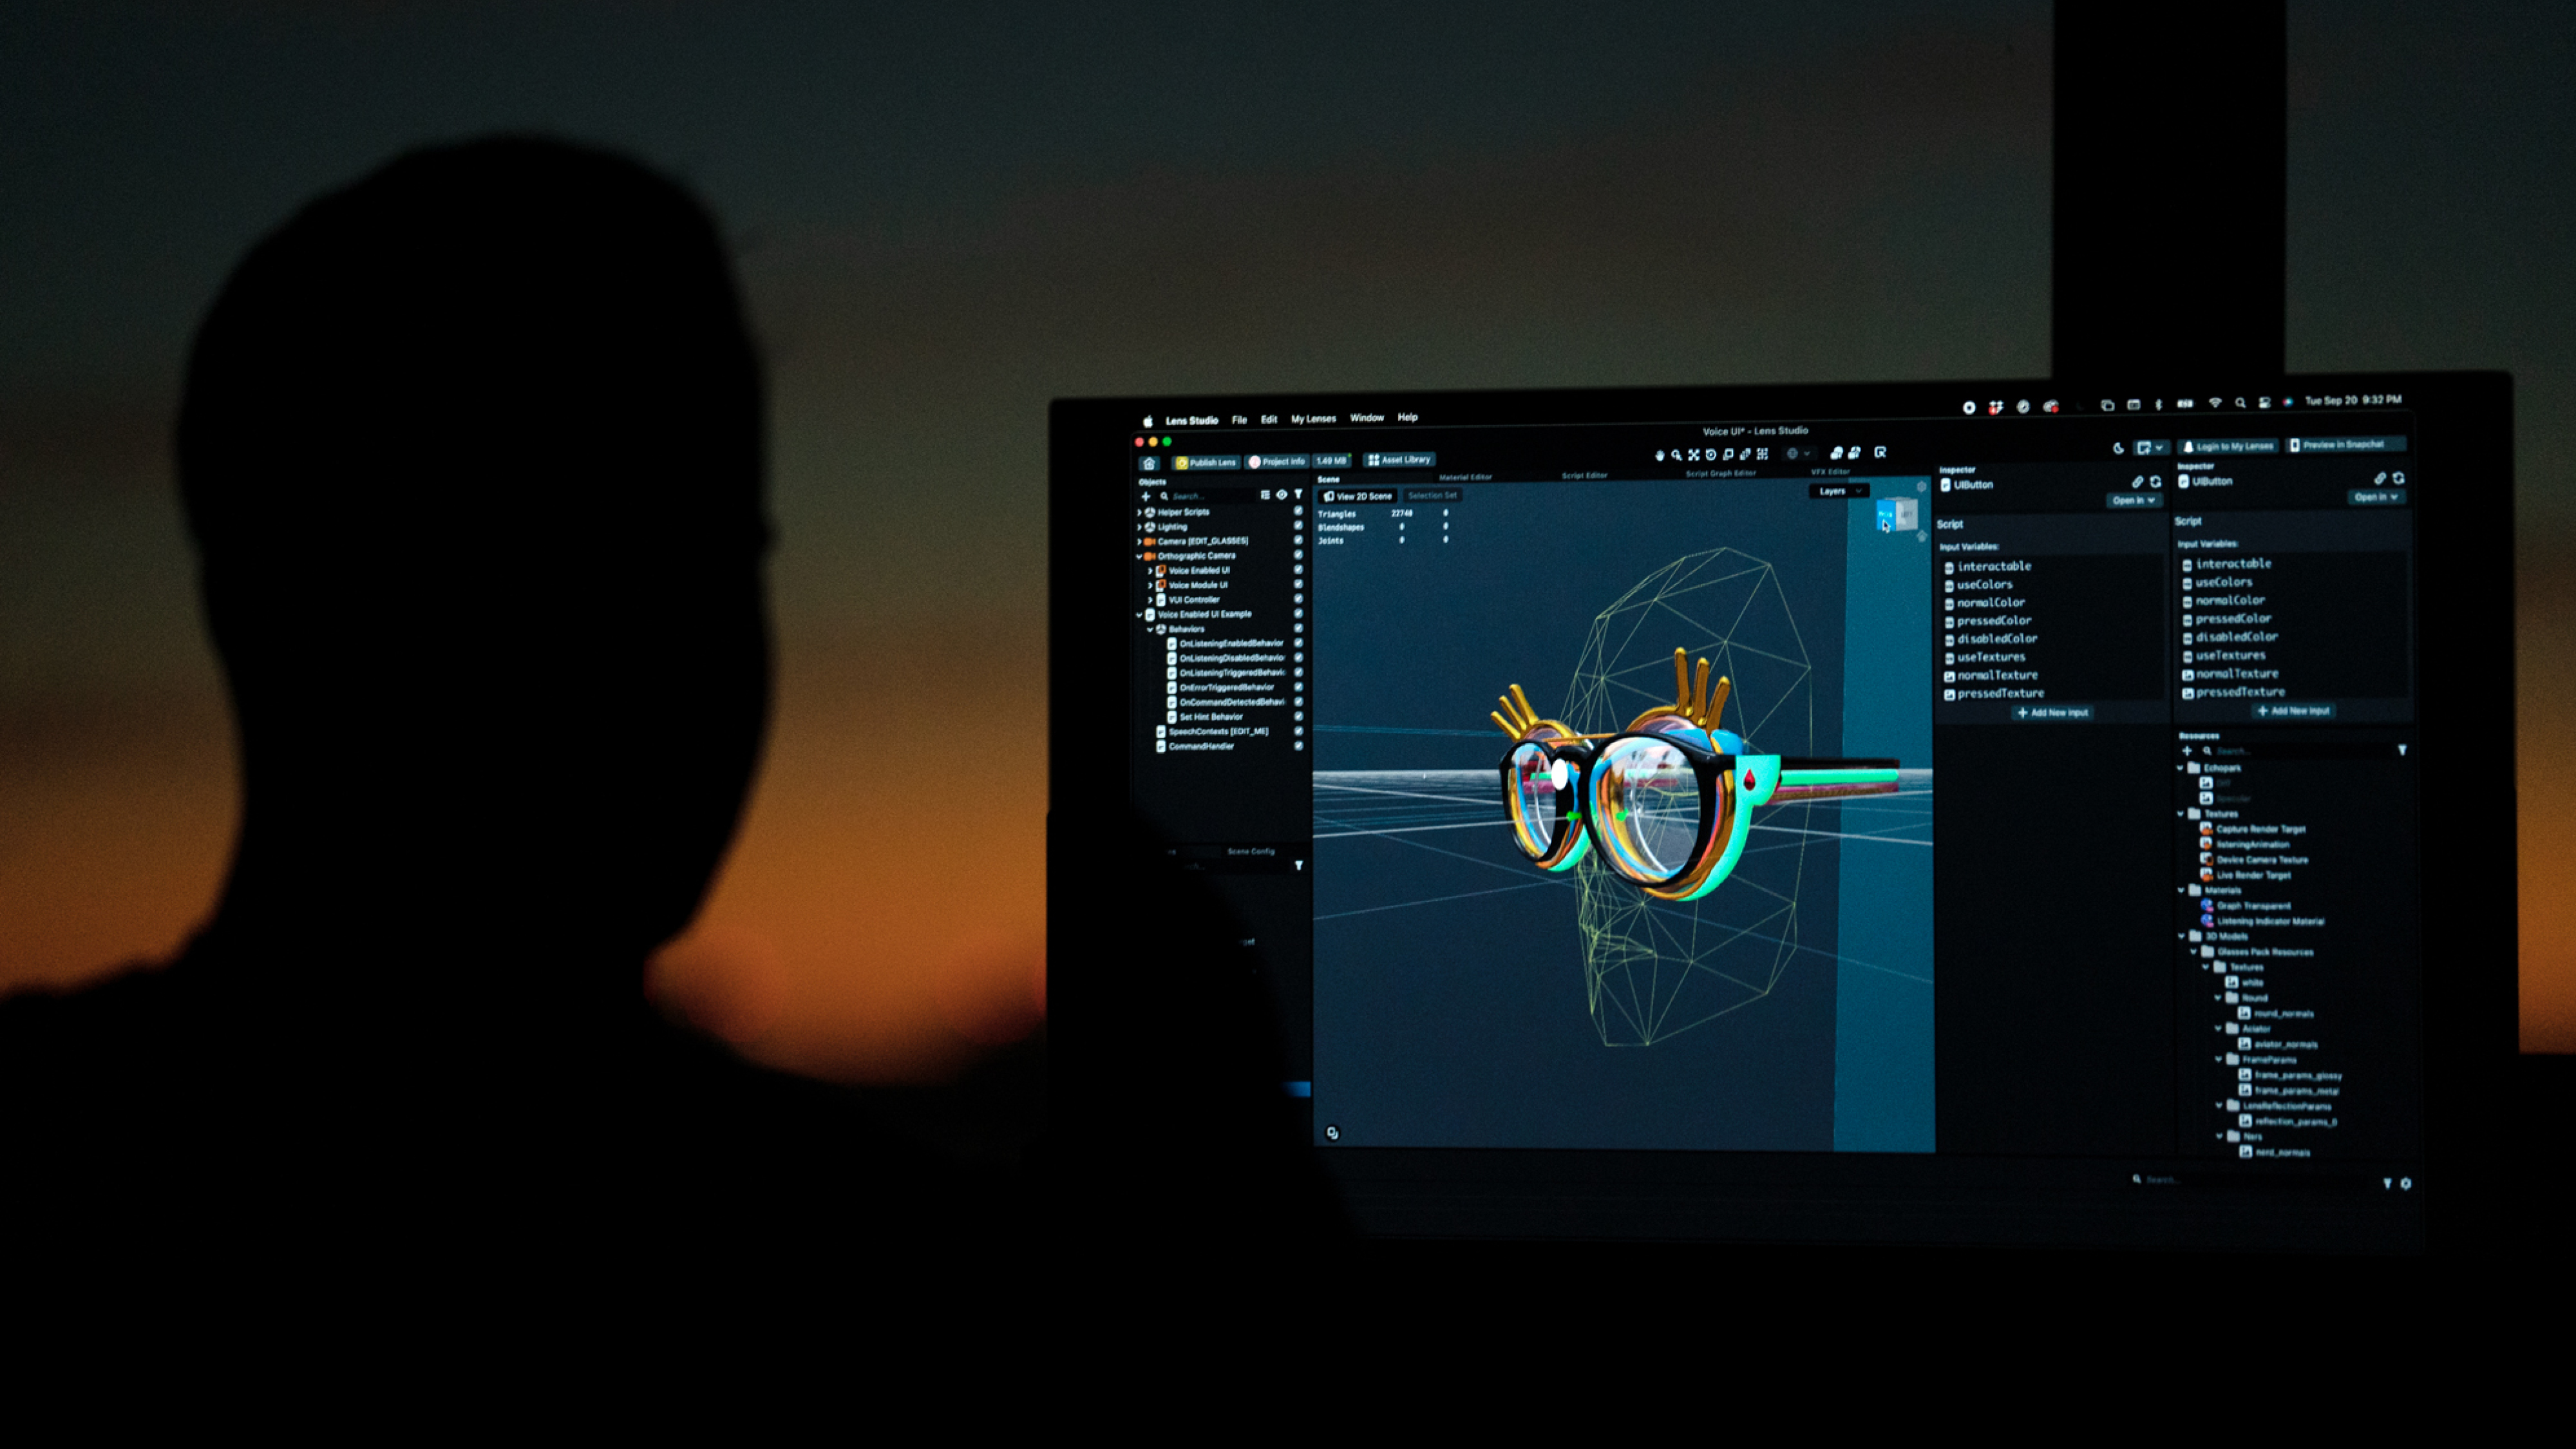
Task: Expand the Voice Module UI item
Action: (1150, 585)
